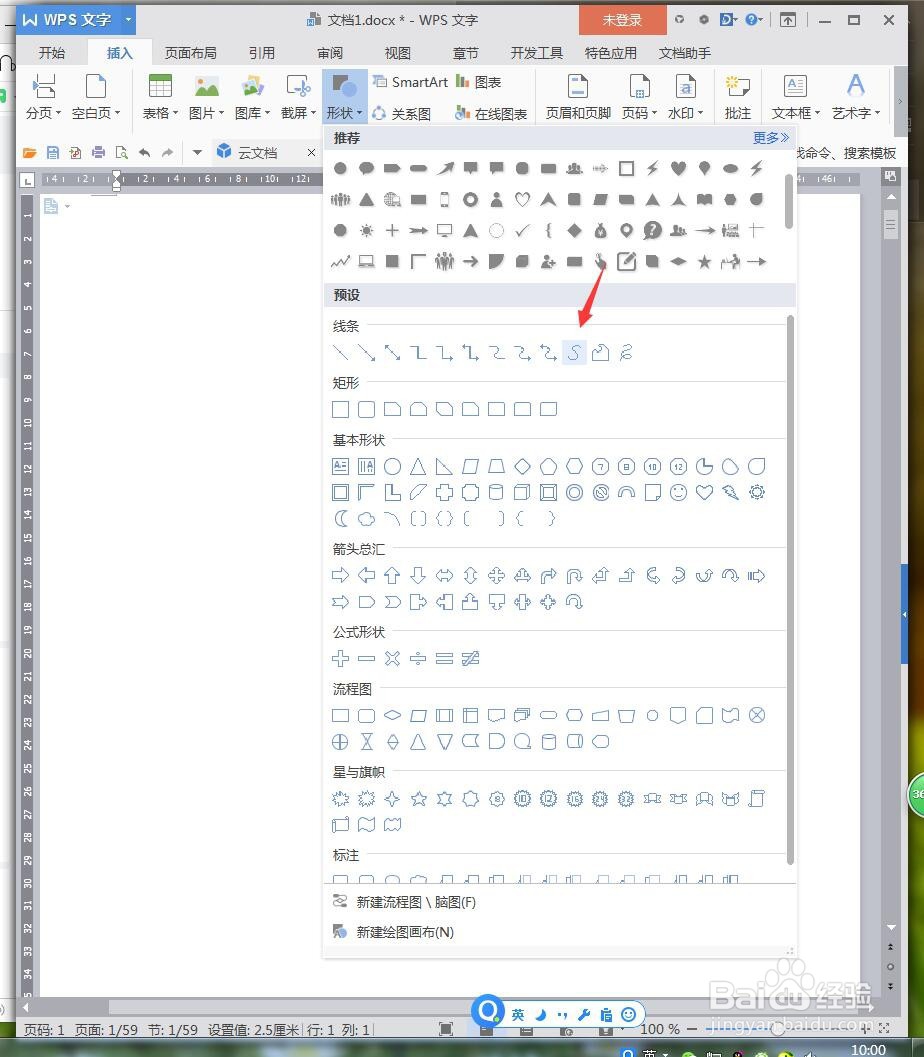Insert the plus equation shape

pyautogui.click(x=340, y=659)
